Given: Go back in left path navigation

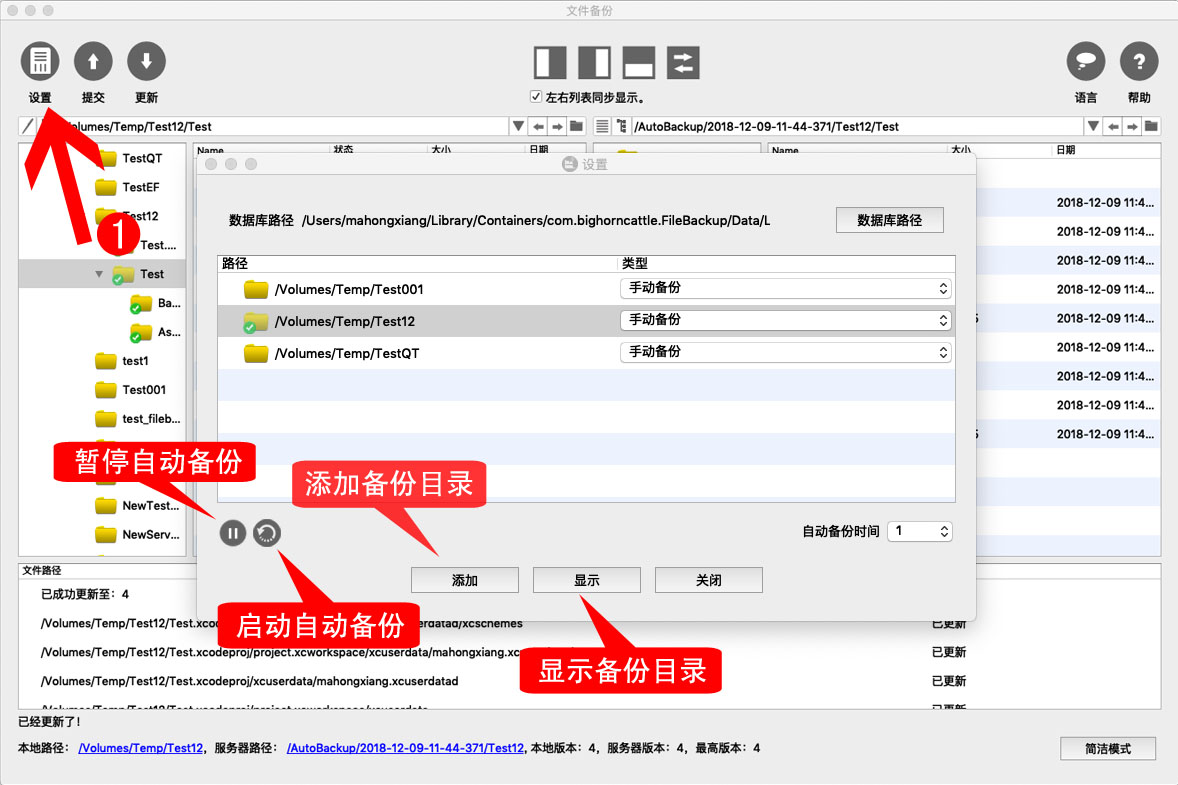Looking at the screenshot, I should [538, 126].
